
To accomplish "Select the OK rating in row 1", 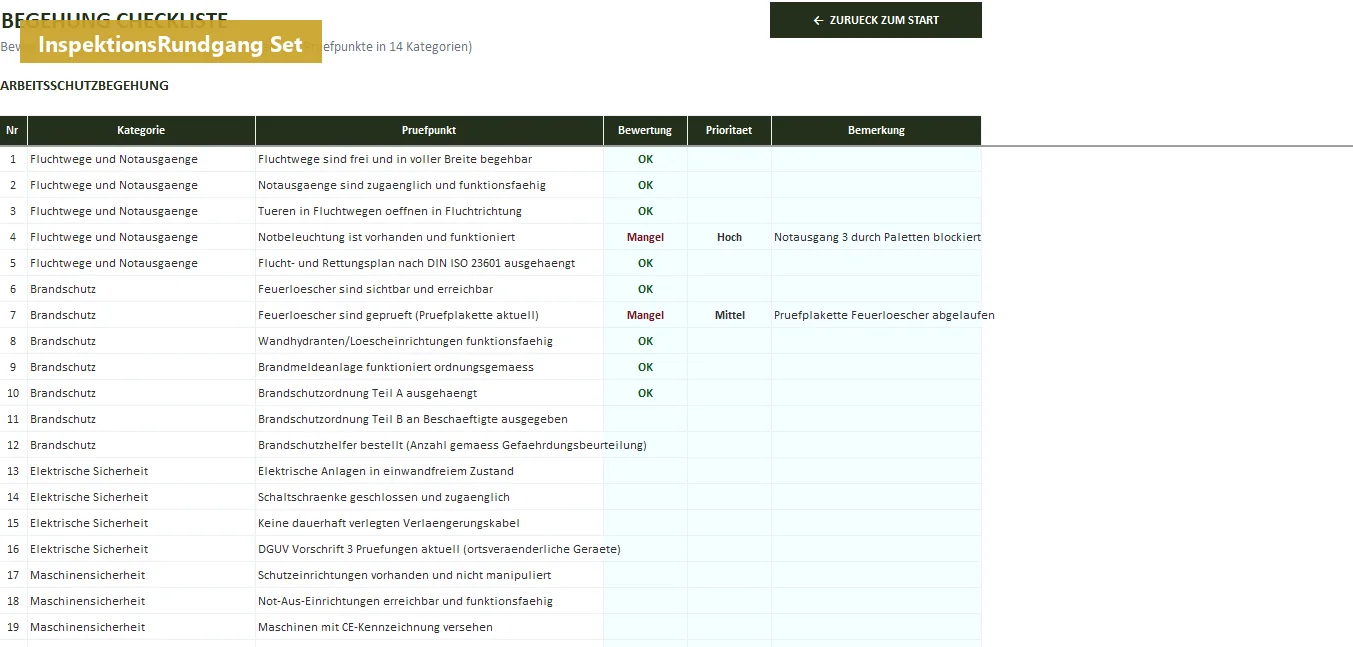I will point(645,159).
